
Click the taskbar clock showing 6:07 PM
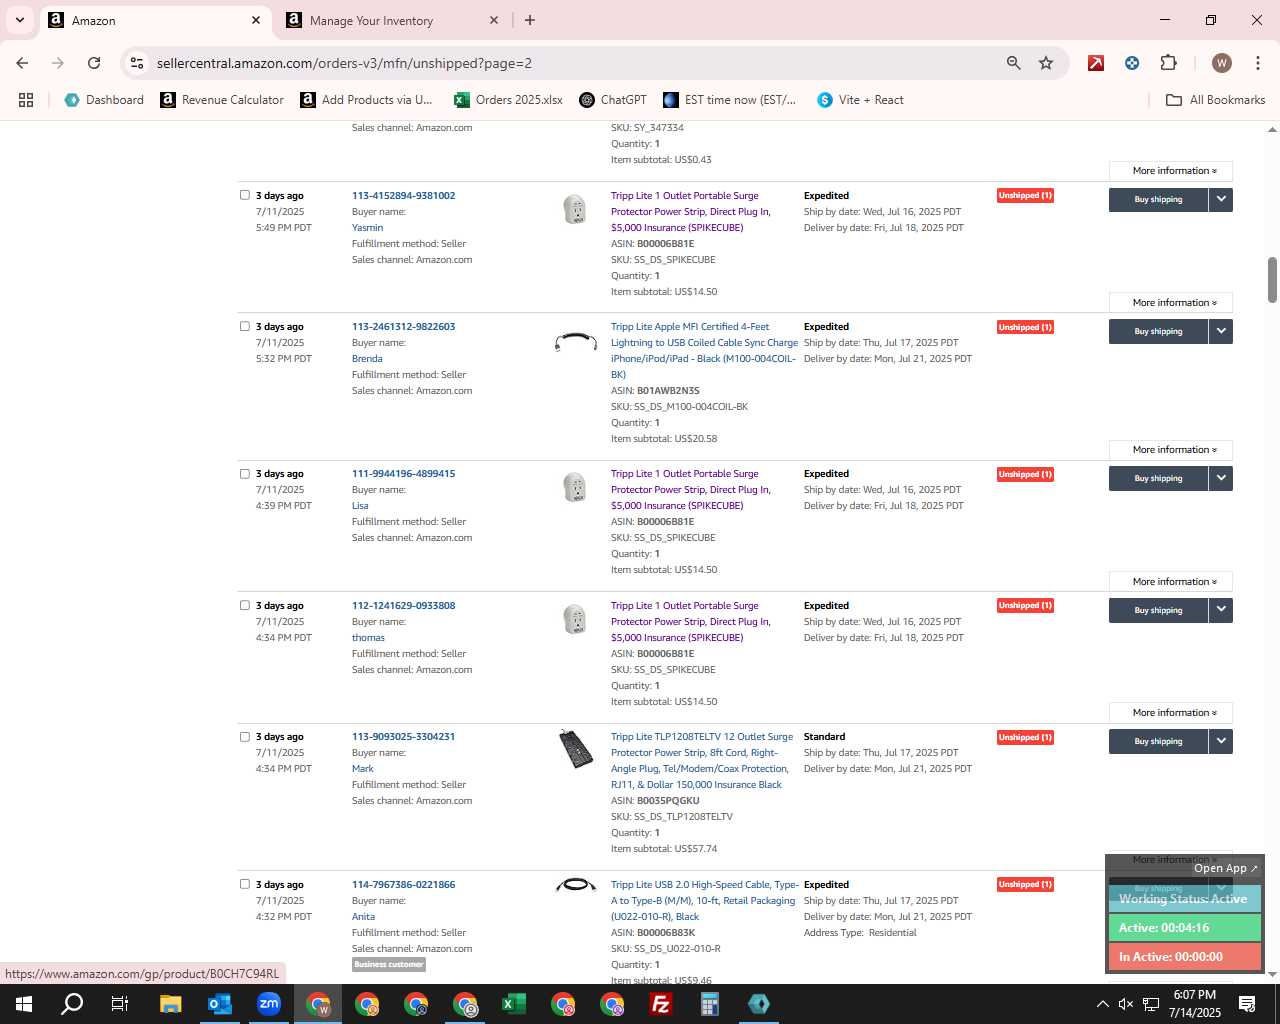pyautogui.click(x=1195, y=1004)
